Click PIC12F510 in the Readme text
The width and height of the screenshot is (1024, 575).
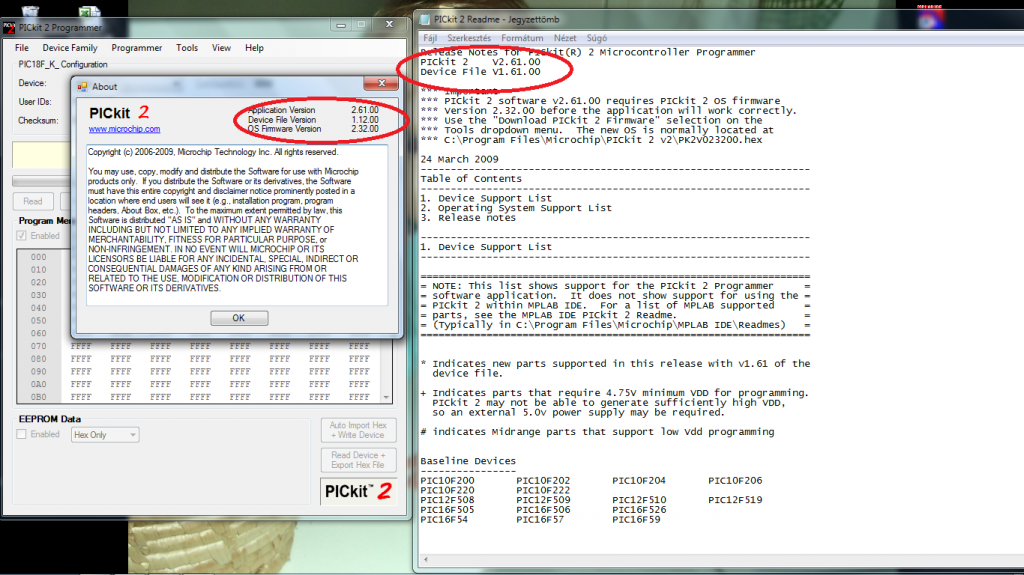point(639,500)
